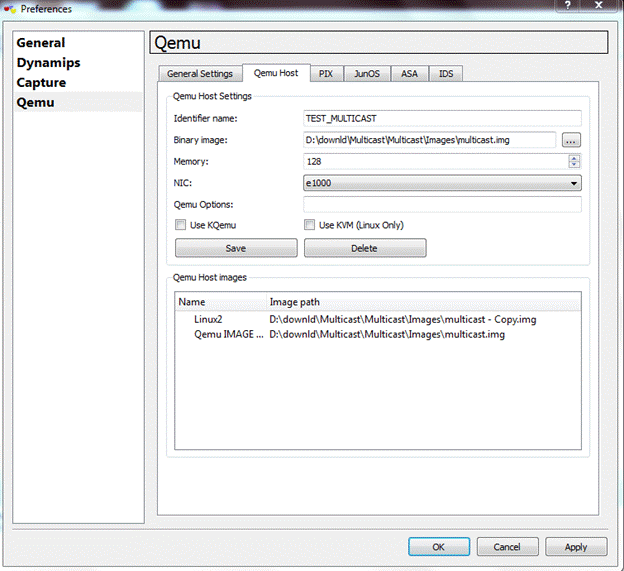This screenshot has width=624, height=571.
Task: Sort by the Image path column header
Action: [423, 302]
